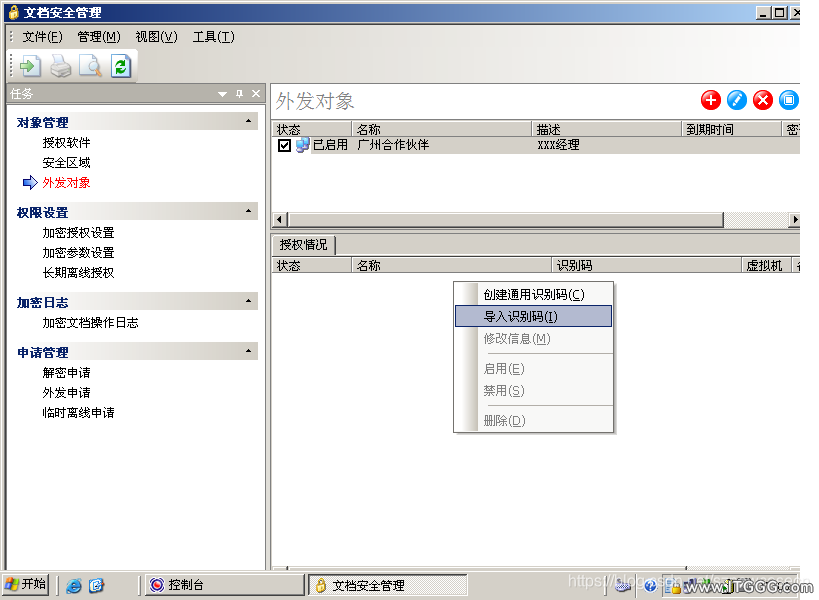
Task: Select 广州合作伙伴 cell text
Action: (x=393, y=145)
